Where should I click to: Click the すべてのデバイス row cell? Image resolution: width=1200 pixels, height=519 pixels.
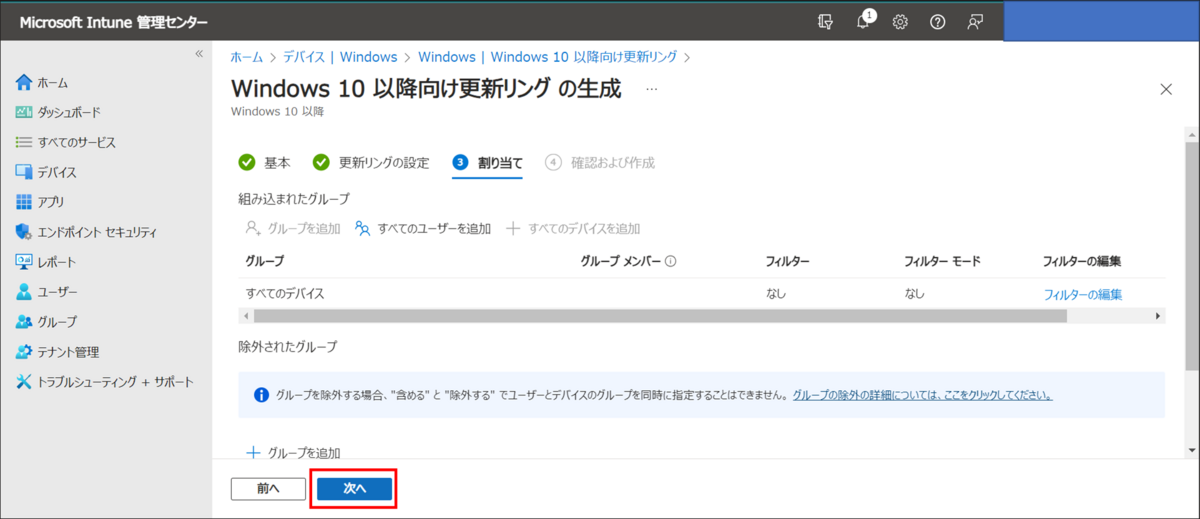click(x=285, y=294)
